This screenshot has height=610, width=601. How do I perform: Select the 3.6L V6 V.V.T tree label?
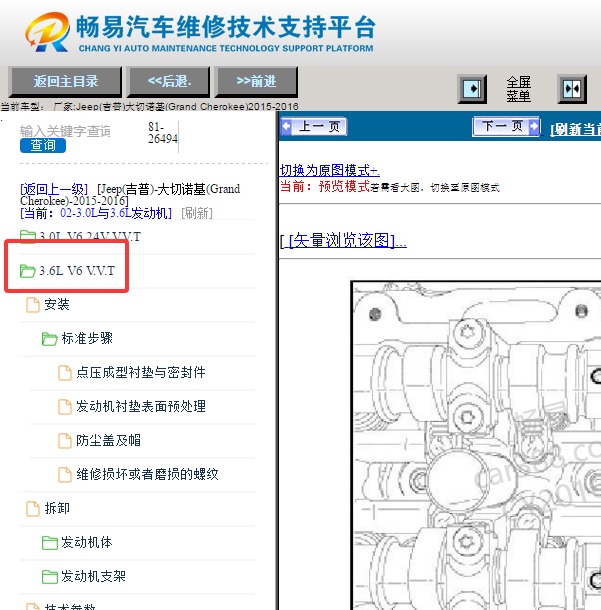tap(77, 271)
